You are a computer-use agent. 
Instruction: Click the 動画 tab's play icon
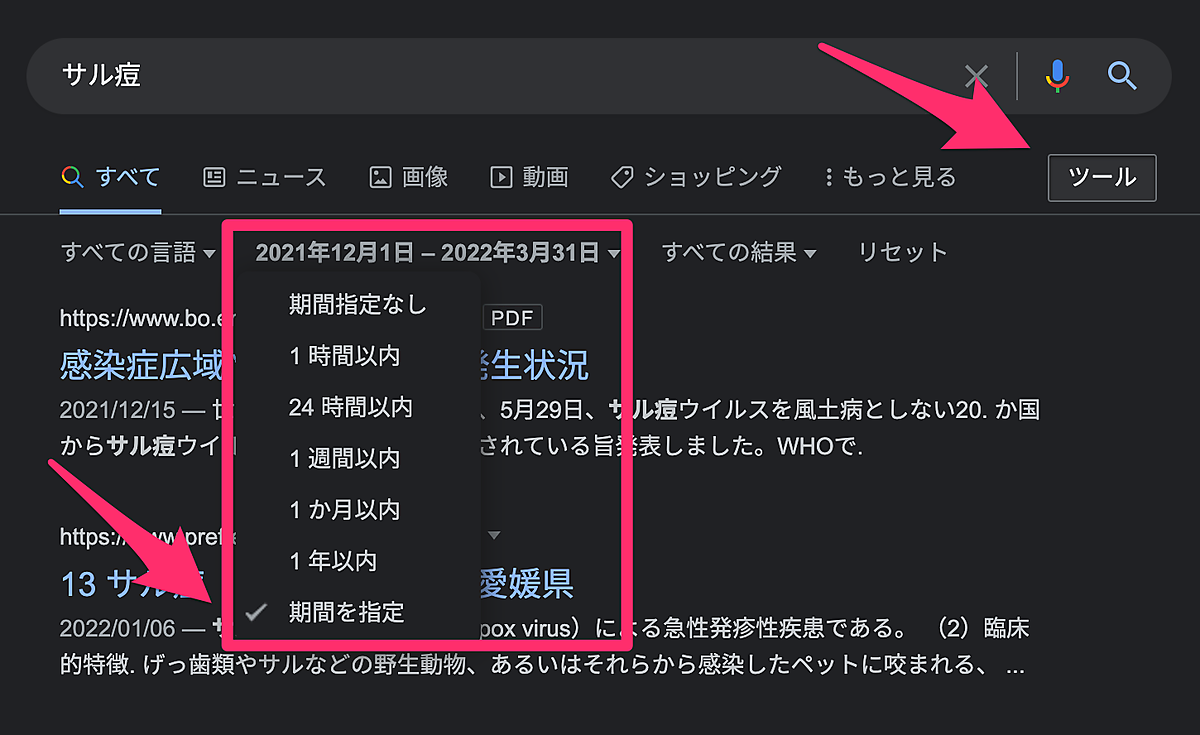click(500, 178)
